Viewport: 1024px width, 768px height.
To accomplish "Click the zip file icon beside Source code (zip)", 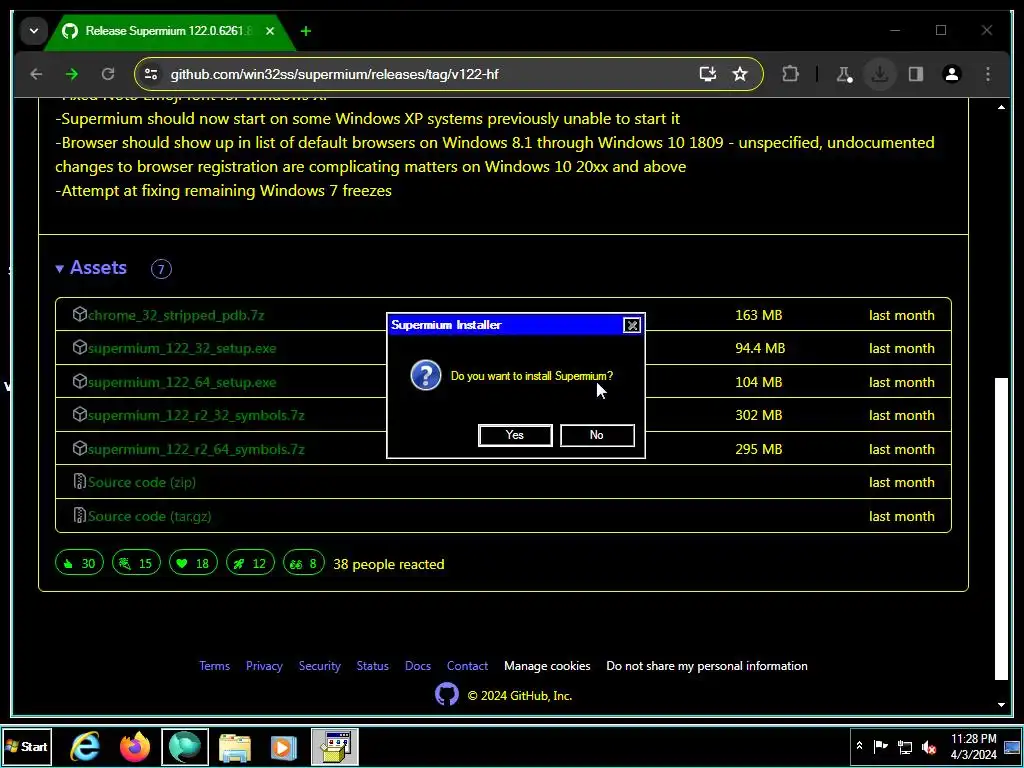I will click(x=80, y=482).
